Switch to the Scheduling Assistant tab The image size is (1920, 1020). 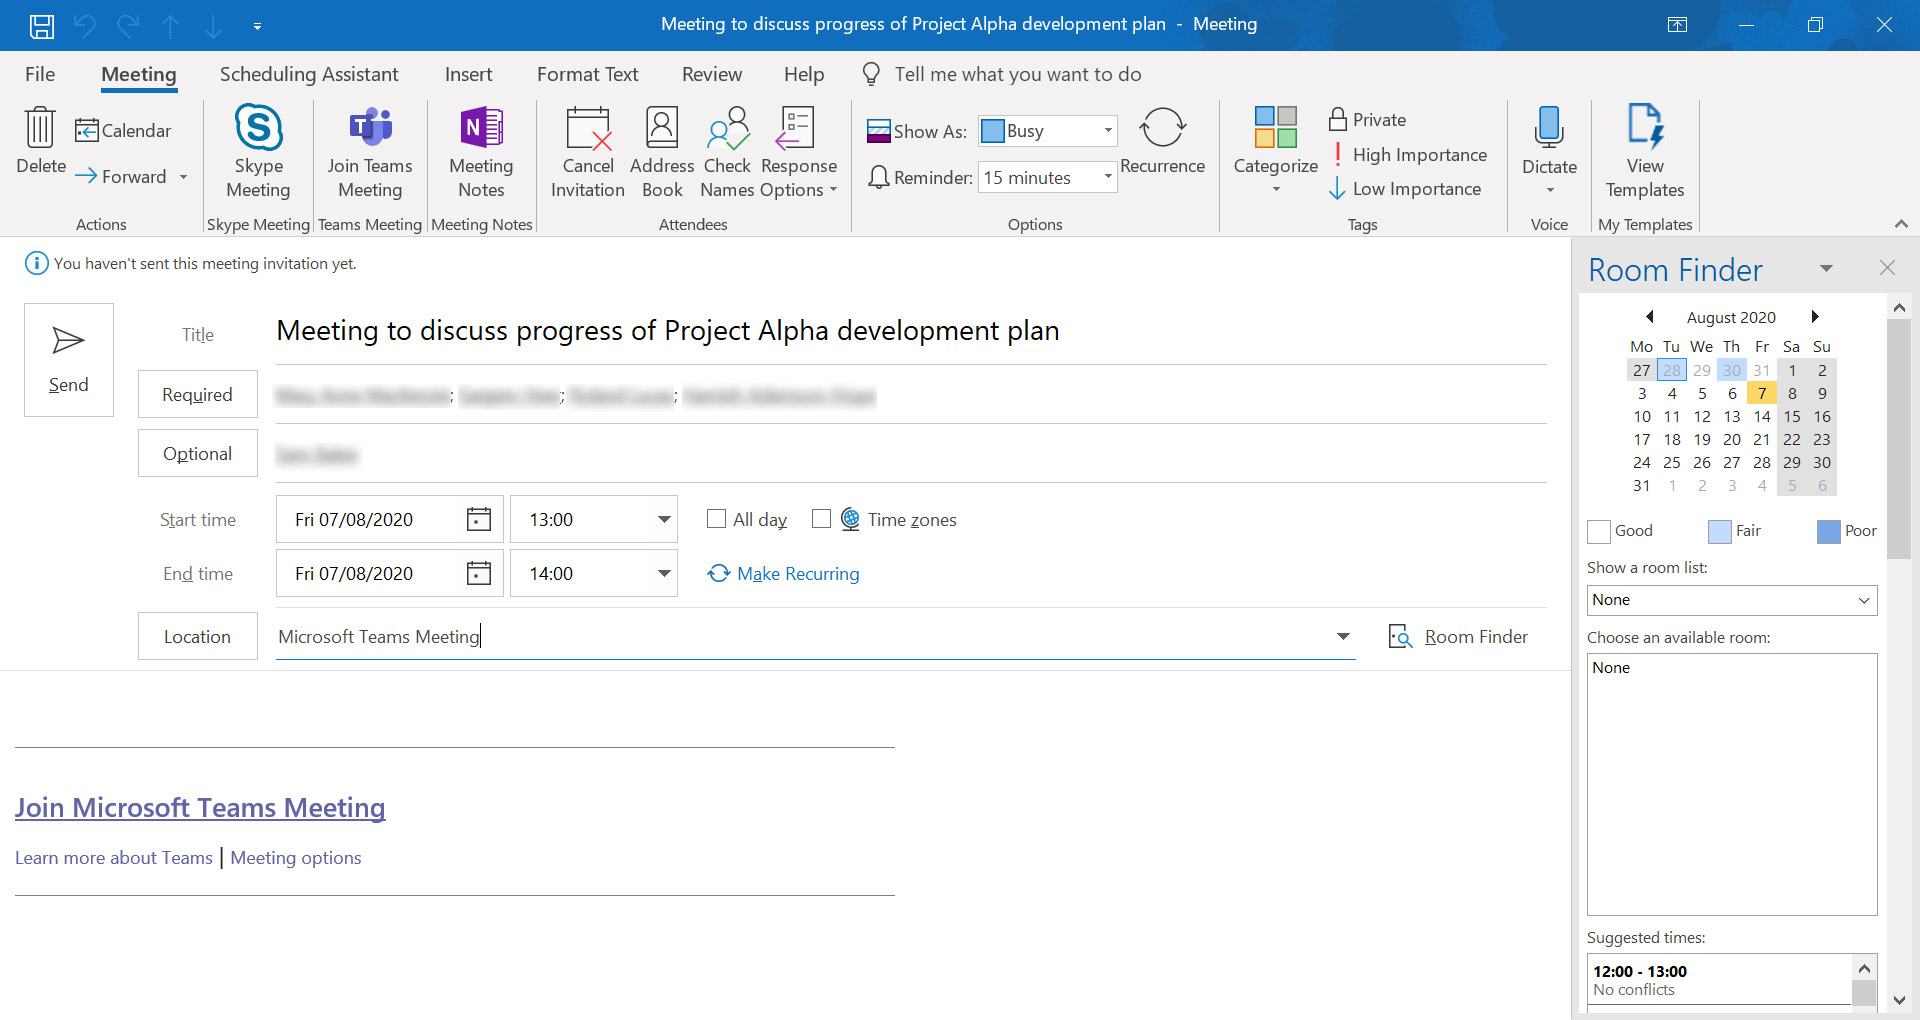[x=309, y=74]
